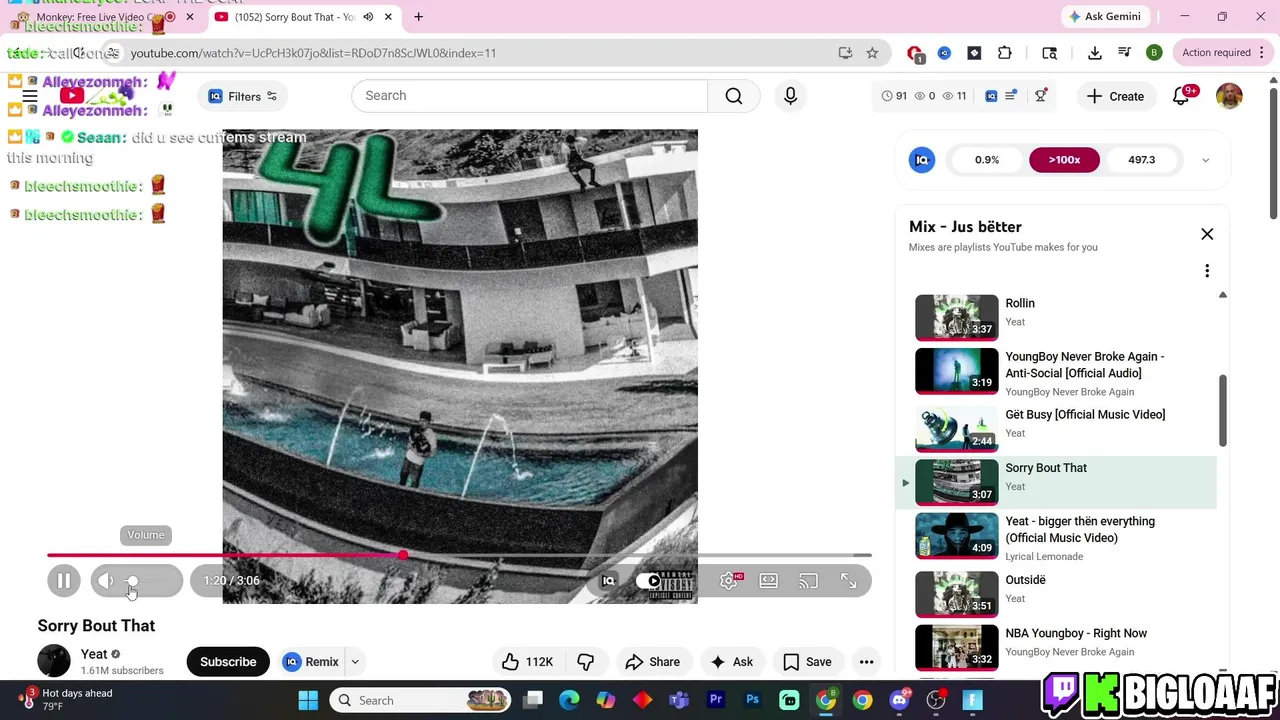
Task: Seek along the red video progress bar
Action: (x=459, y=555)
